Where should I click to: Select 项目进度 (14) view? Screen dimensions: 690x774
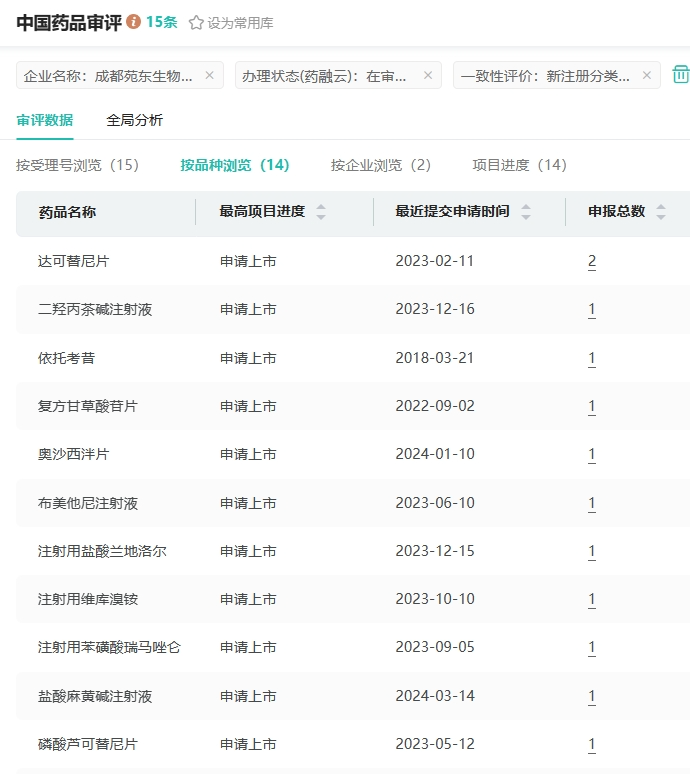tap(519, 165)
